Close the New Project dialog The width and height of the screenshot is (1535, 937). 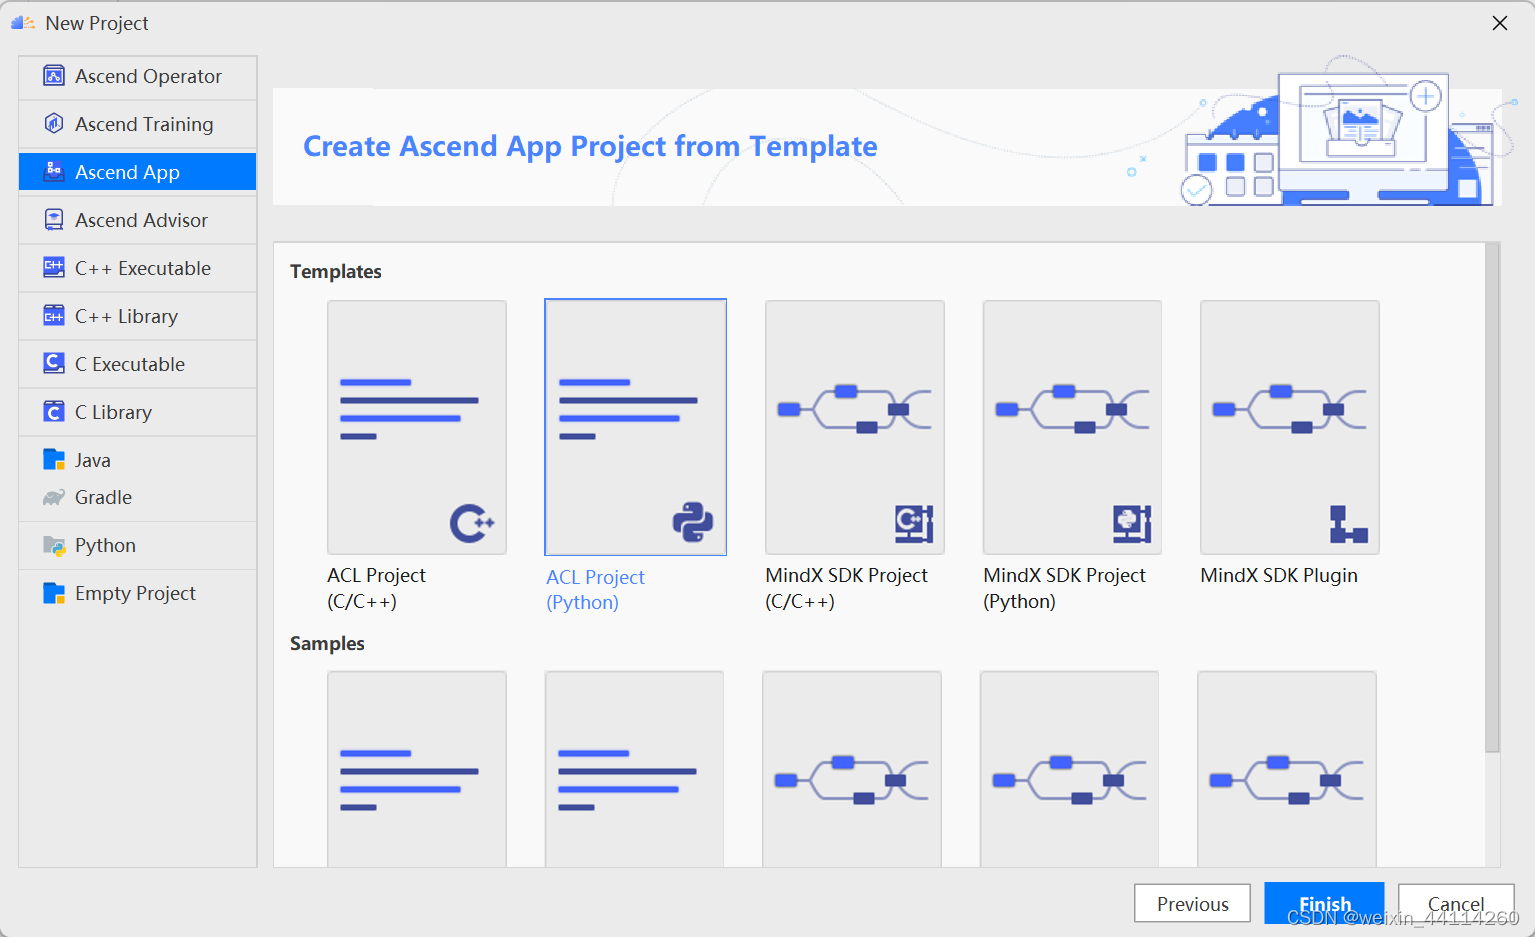click(1500, 23)
